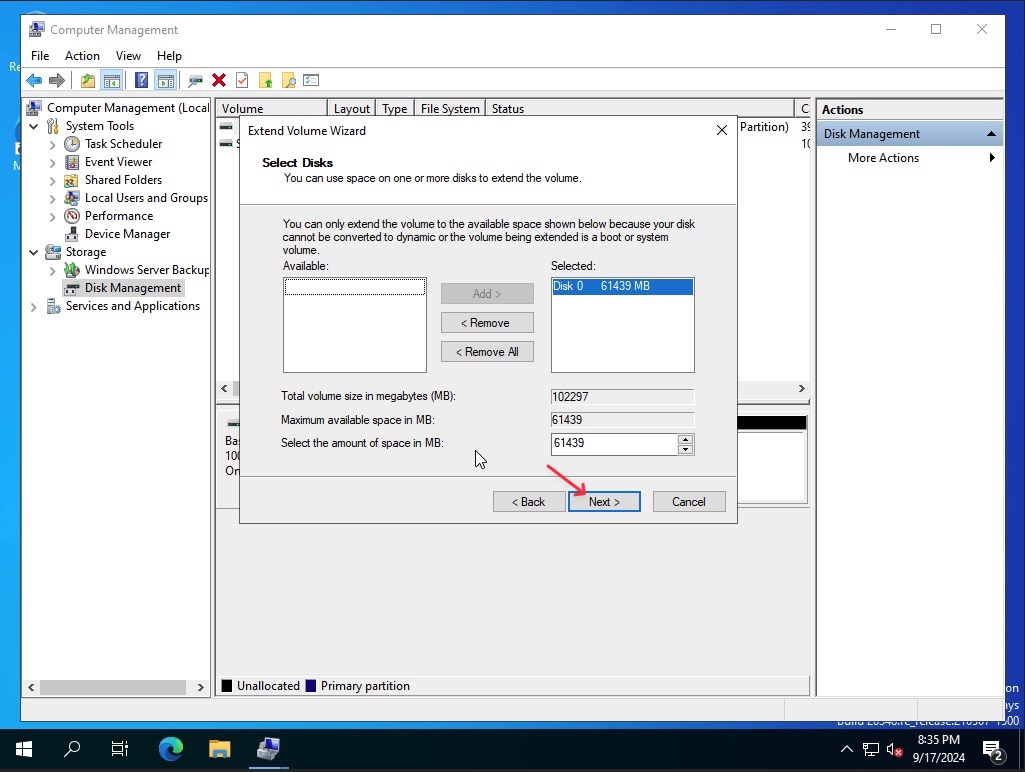Image resolution: width=1025 pixels, height=772 pixels.
Task: Click the Layout column header
Action: [352, 109]
